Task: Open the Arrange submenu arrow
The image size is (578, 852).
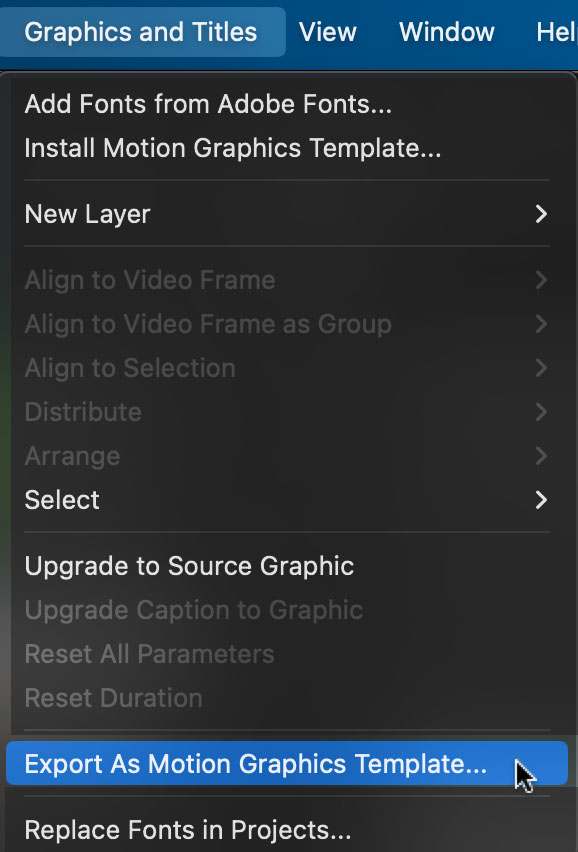Action: pos(541,456)
